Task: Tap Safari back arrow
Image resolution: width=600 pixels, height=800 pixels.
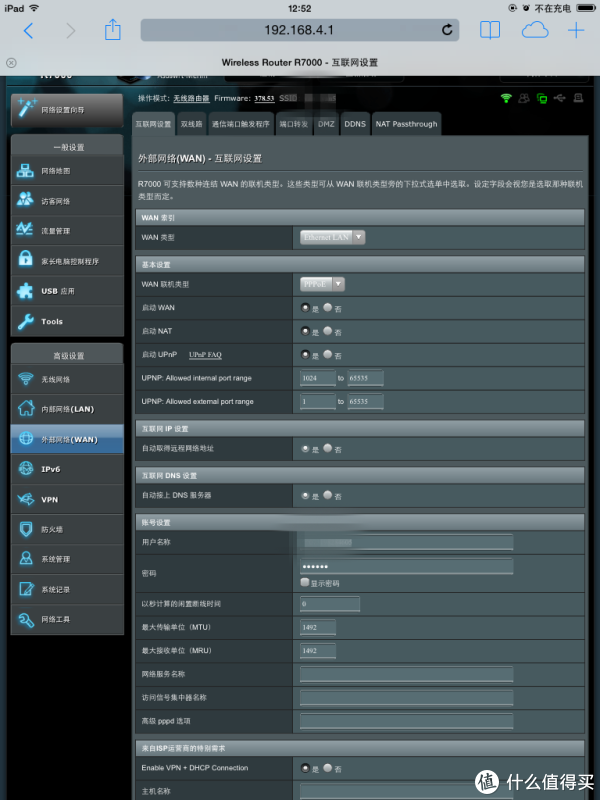Action: point(29,31)
